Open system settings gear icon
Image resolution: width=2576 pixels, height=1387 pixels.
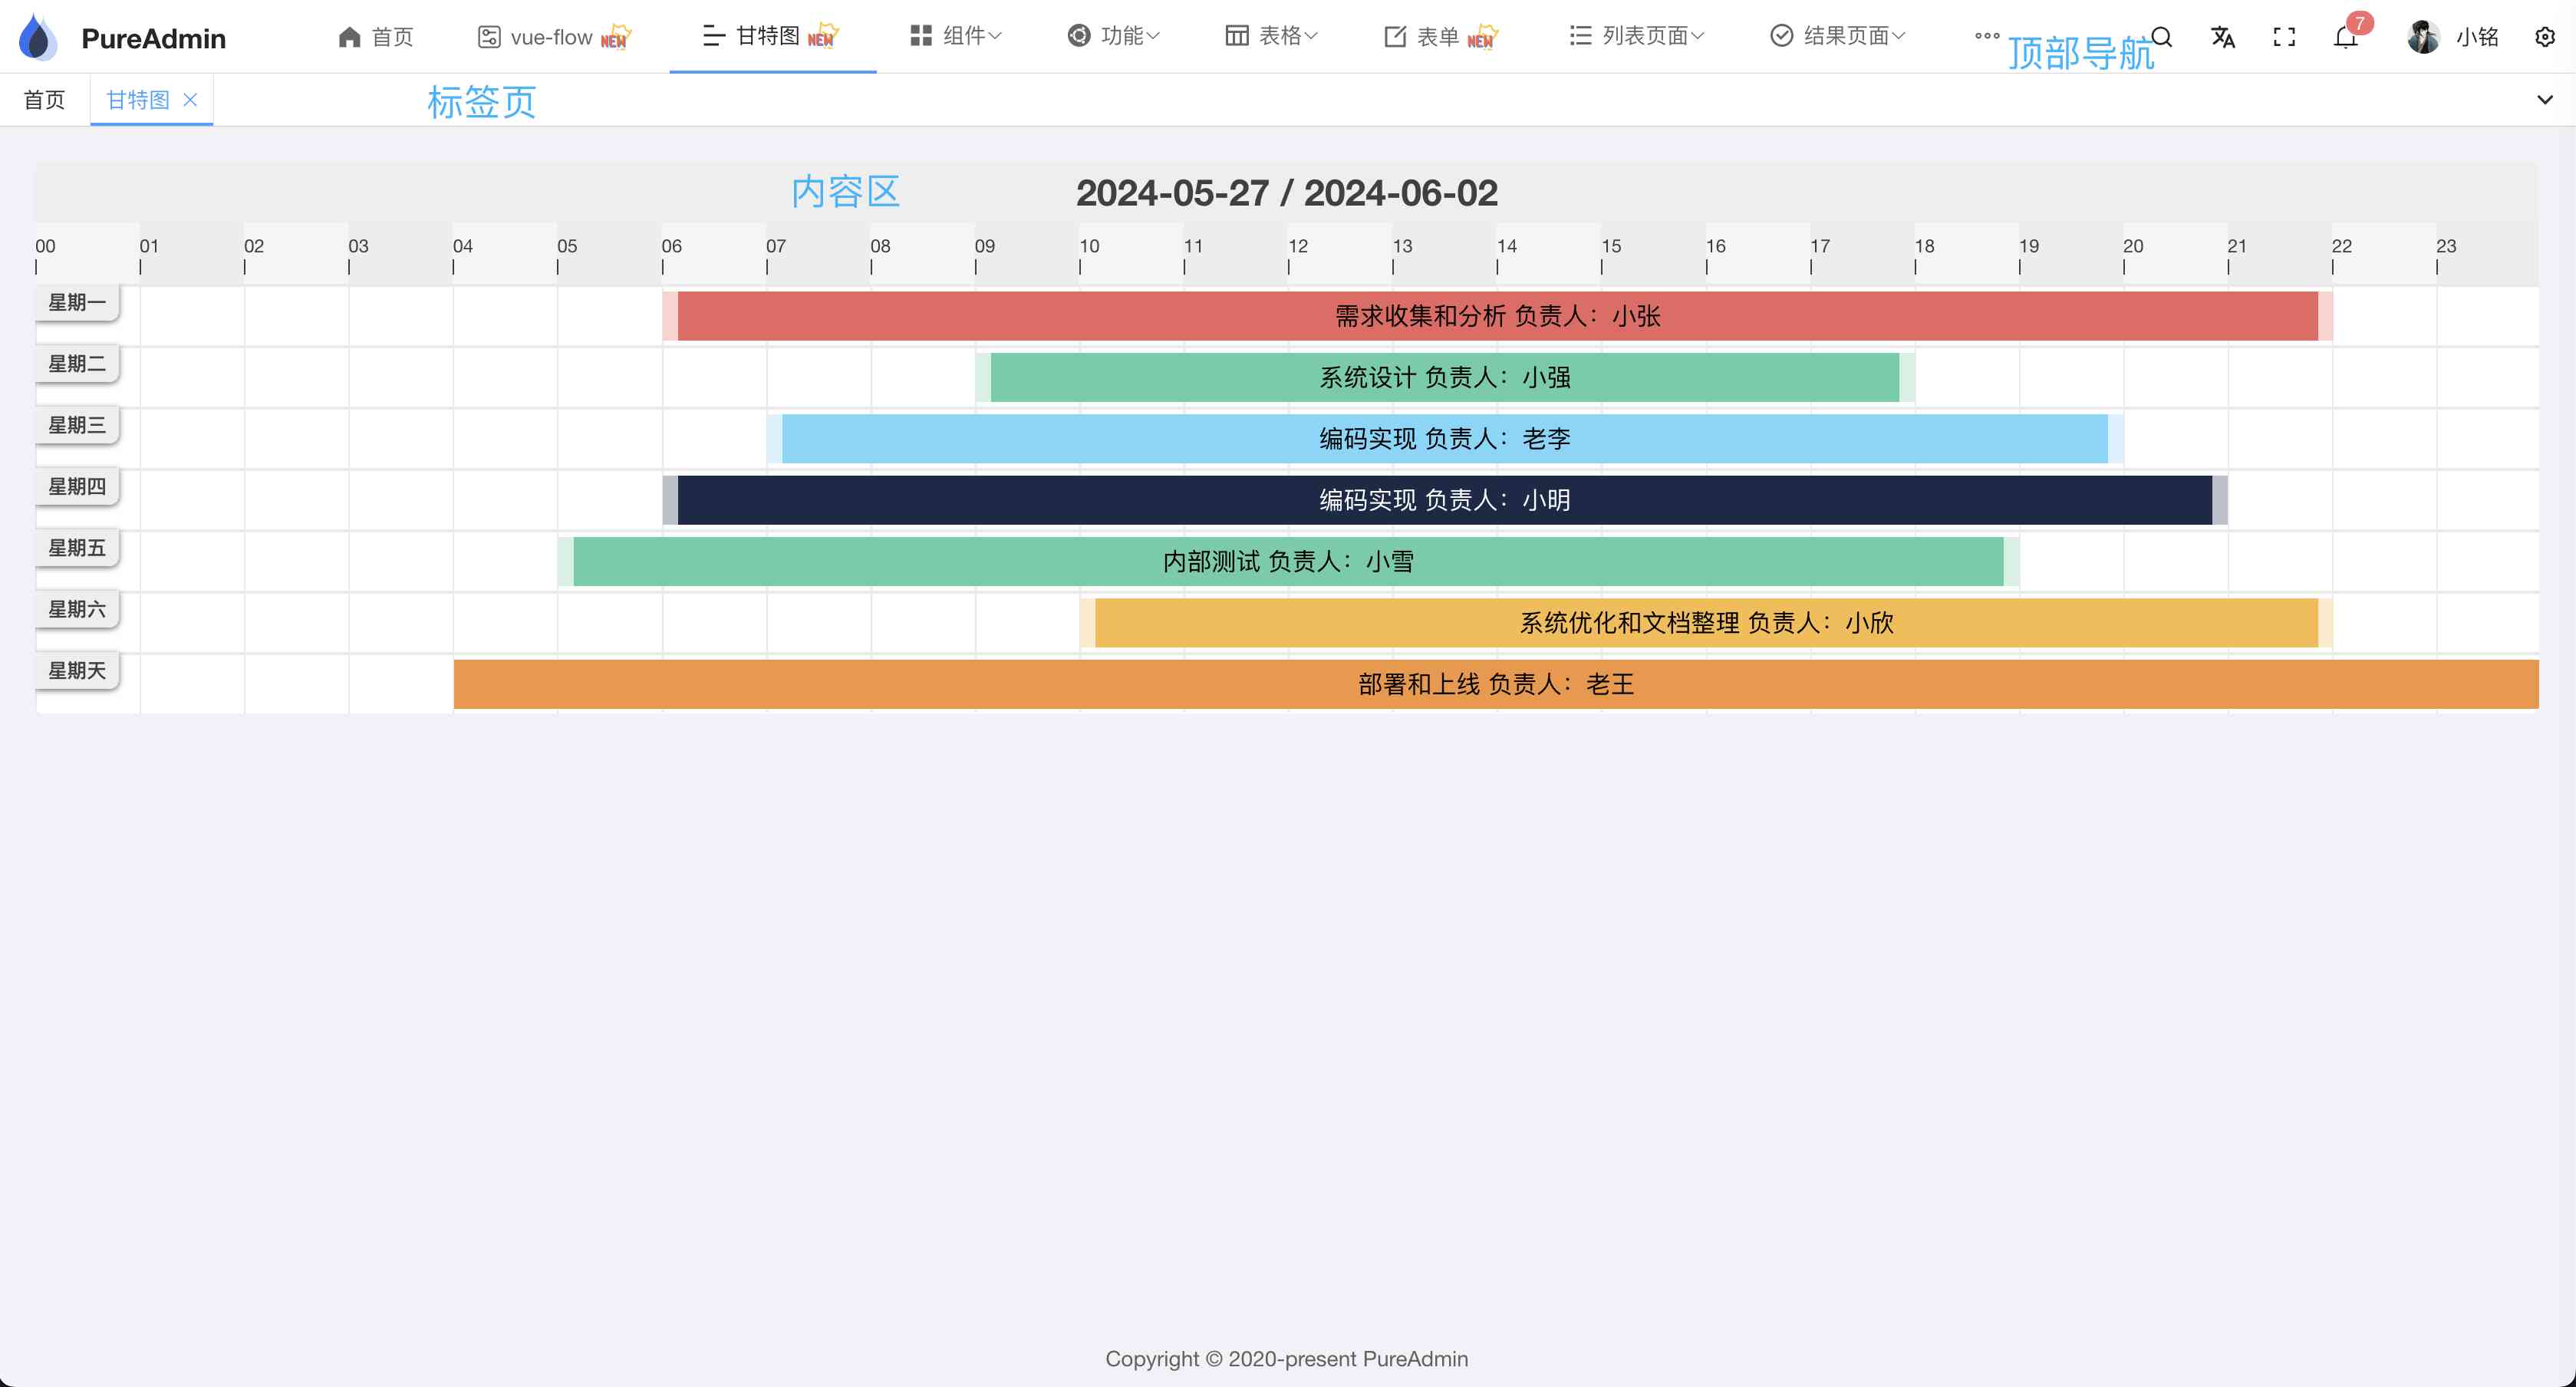click(2544, 37)
